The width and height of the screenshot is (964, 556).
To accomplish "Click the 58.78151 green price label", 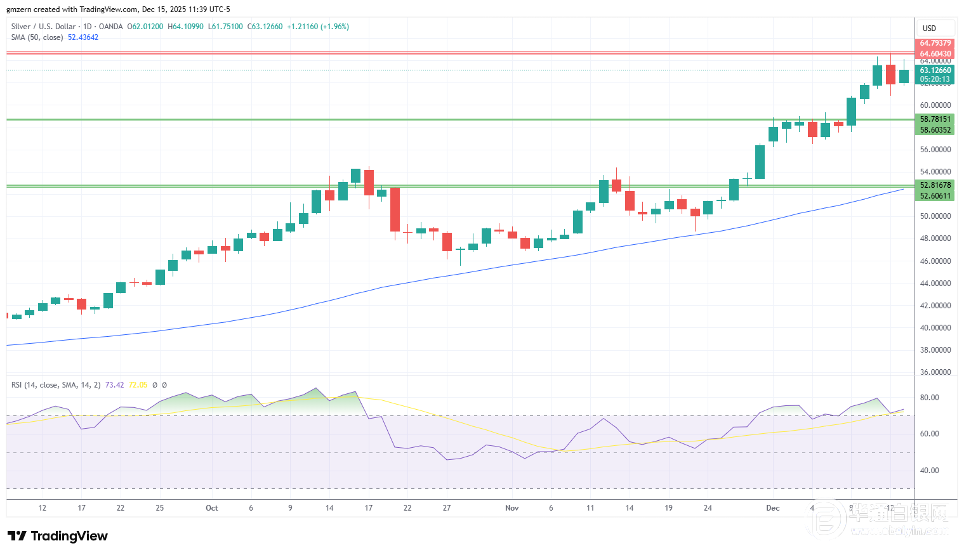I will [x=936, y=118].
